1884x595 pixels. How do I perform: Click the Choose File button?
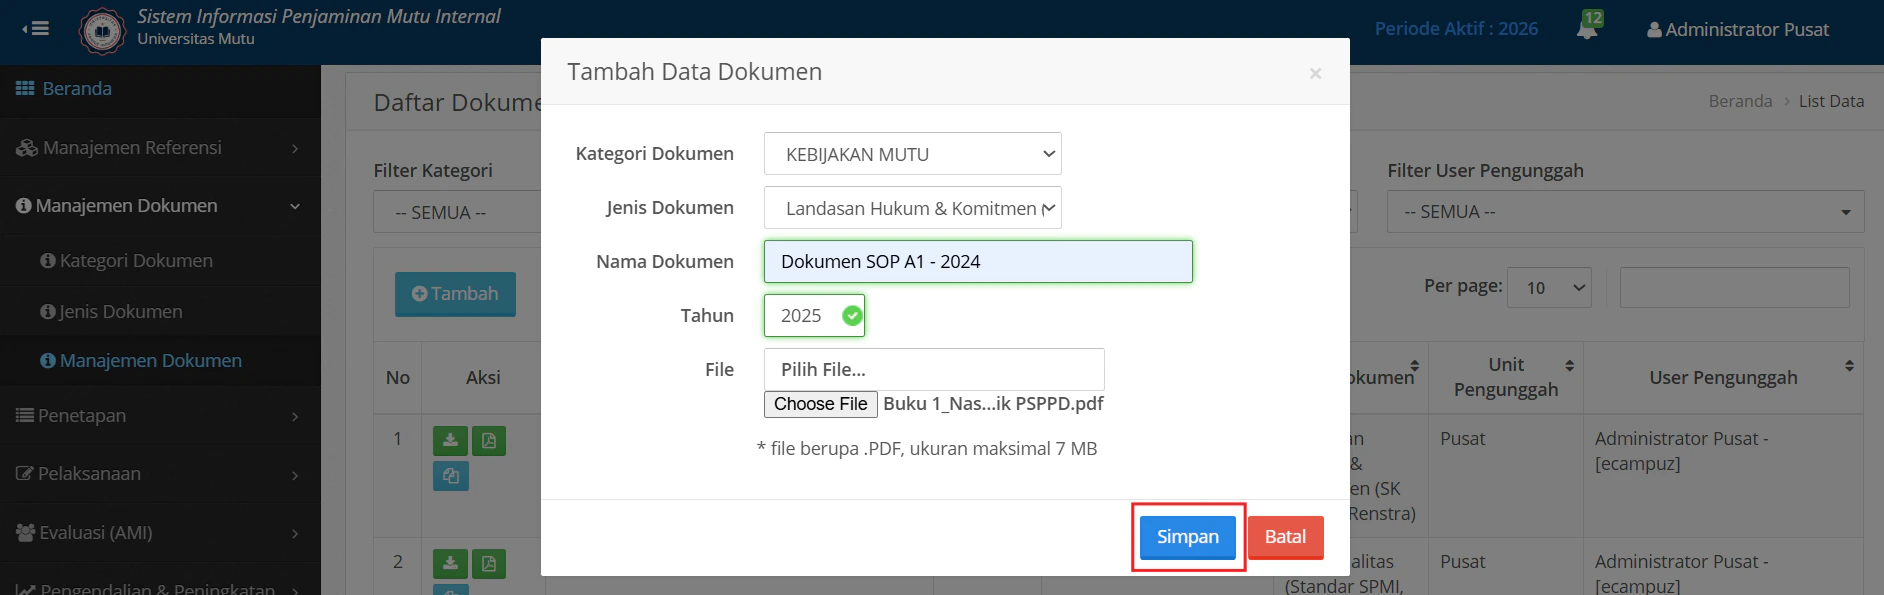tap(821, 404)
